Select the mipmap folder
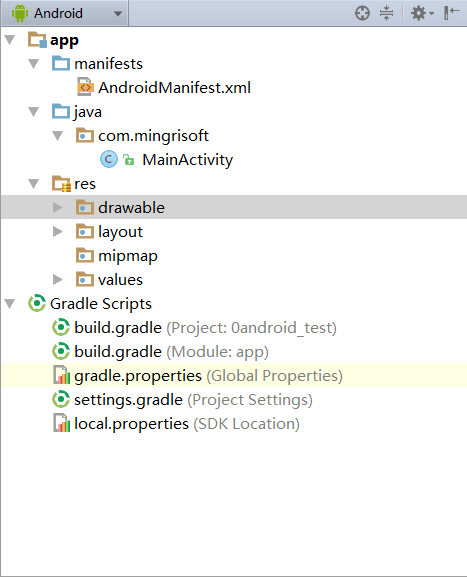 click(x=117, y=256)
